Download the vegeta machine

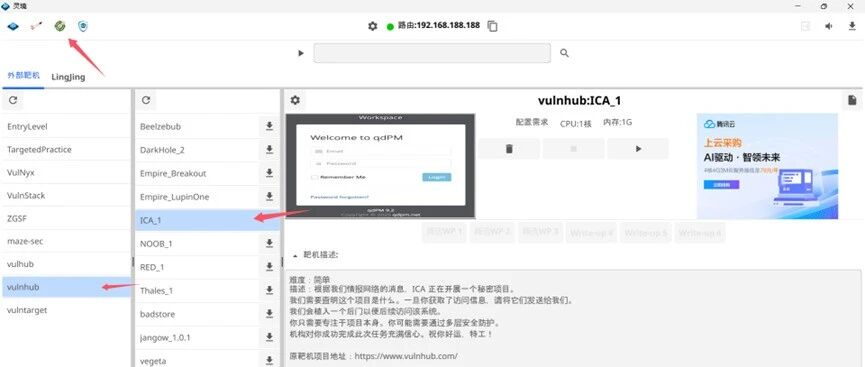269,360
